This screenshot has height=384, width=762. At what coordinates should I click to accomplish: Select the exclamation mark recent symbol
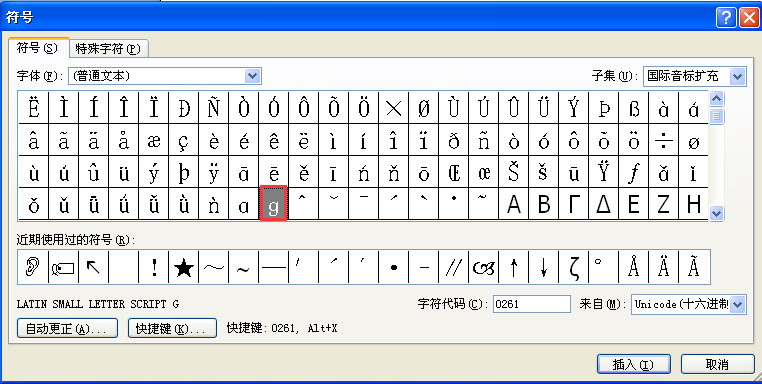click(154, 267)
